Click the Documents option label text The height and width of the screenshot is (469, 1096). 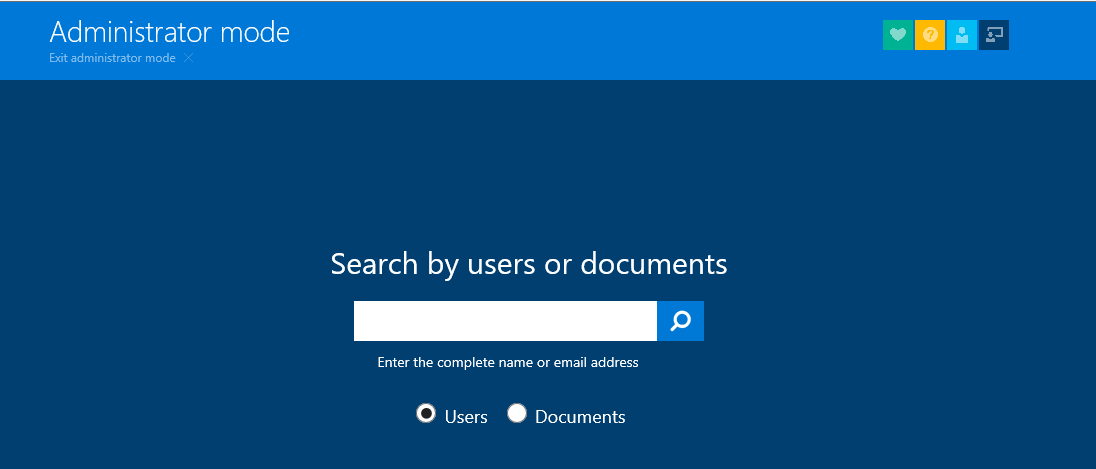click(580, 417)
